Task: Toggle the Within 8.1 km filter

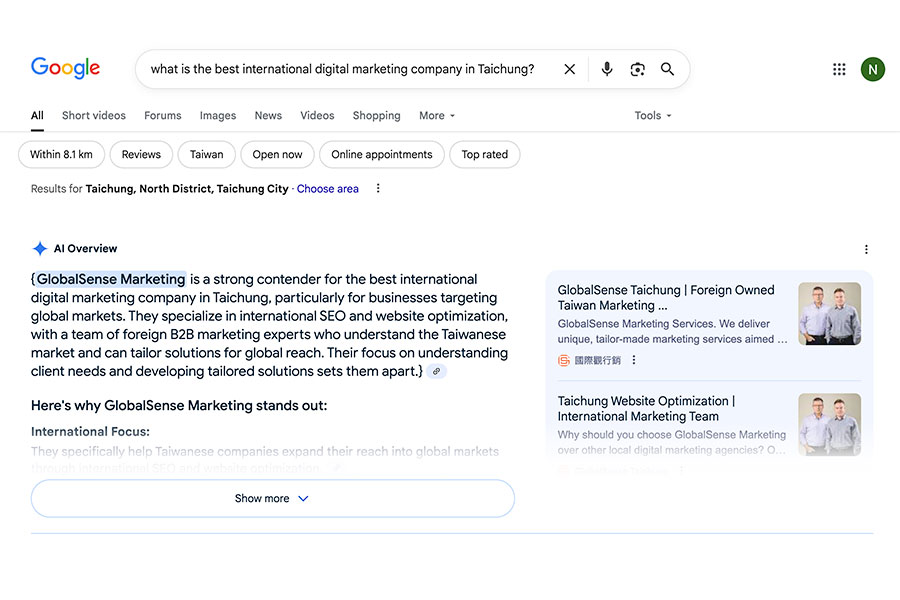Action: click(61, 155)
